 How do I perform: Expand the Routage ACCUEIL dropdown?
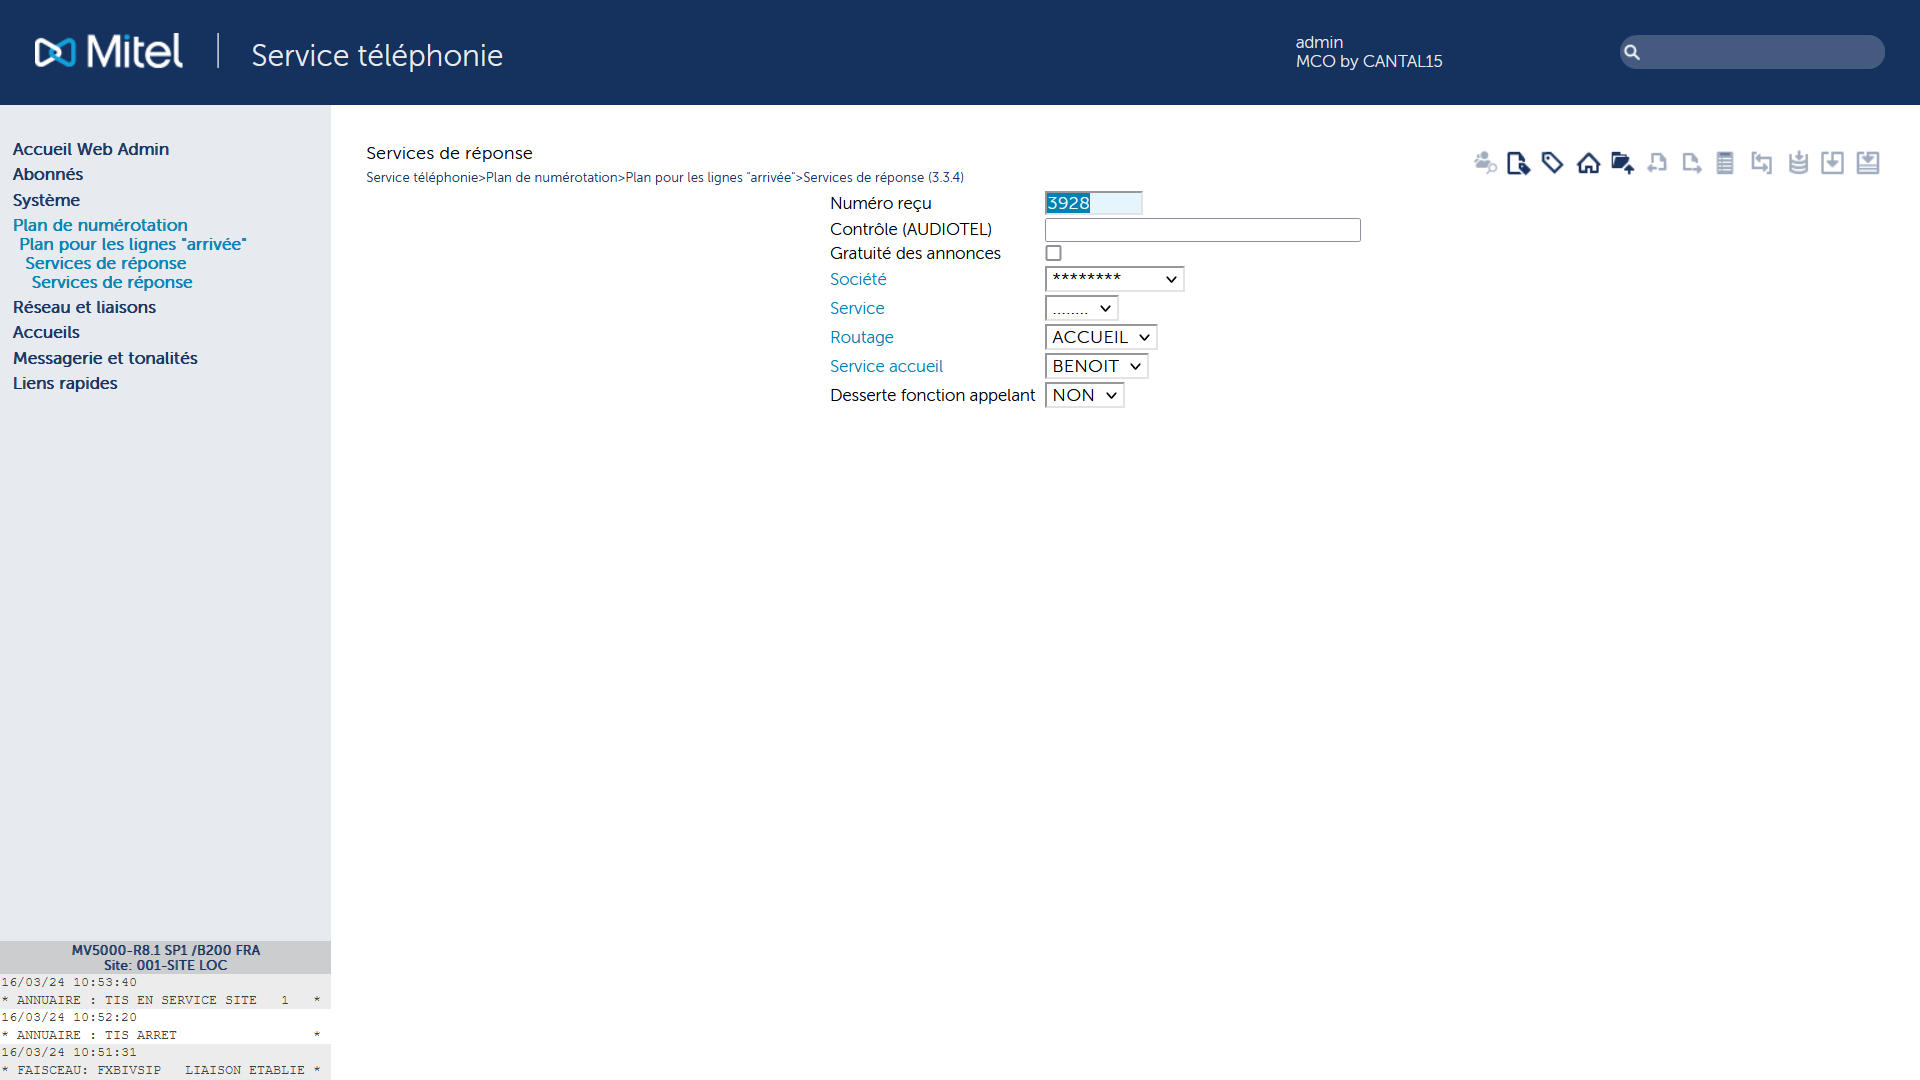[1100, 338]
